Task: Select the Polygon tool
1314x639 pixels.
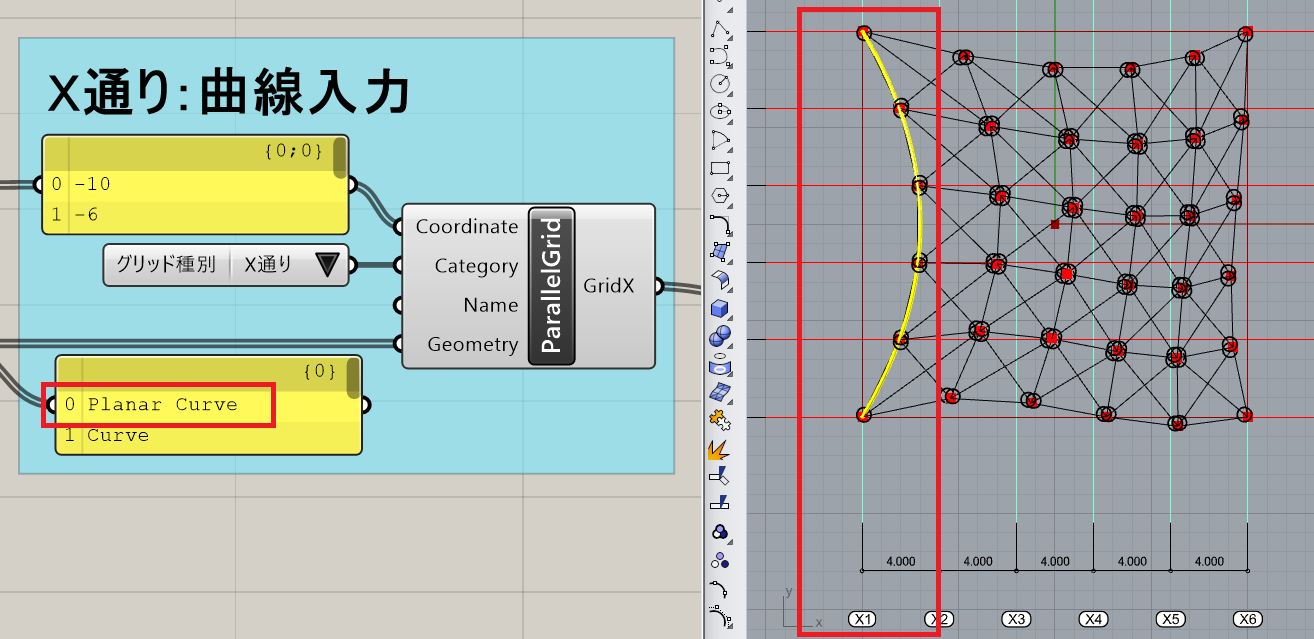Action: click(x=720, y=194)
